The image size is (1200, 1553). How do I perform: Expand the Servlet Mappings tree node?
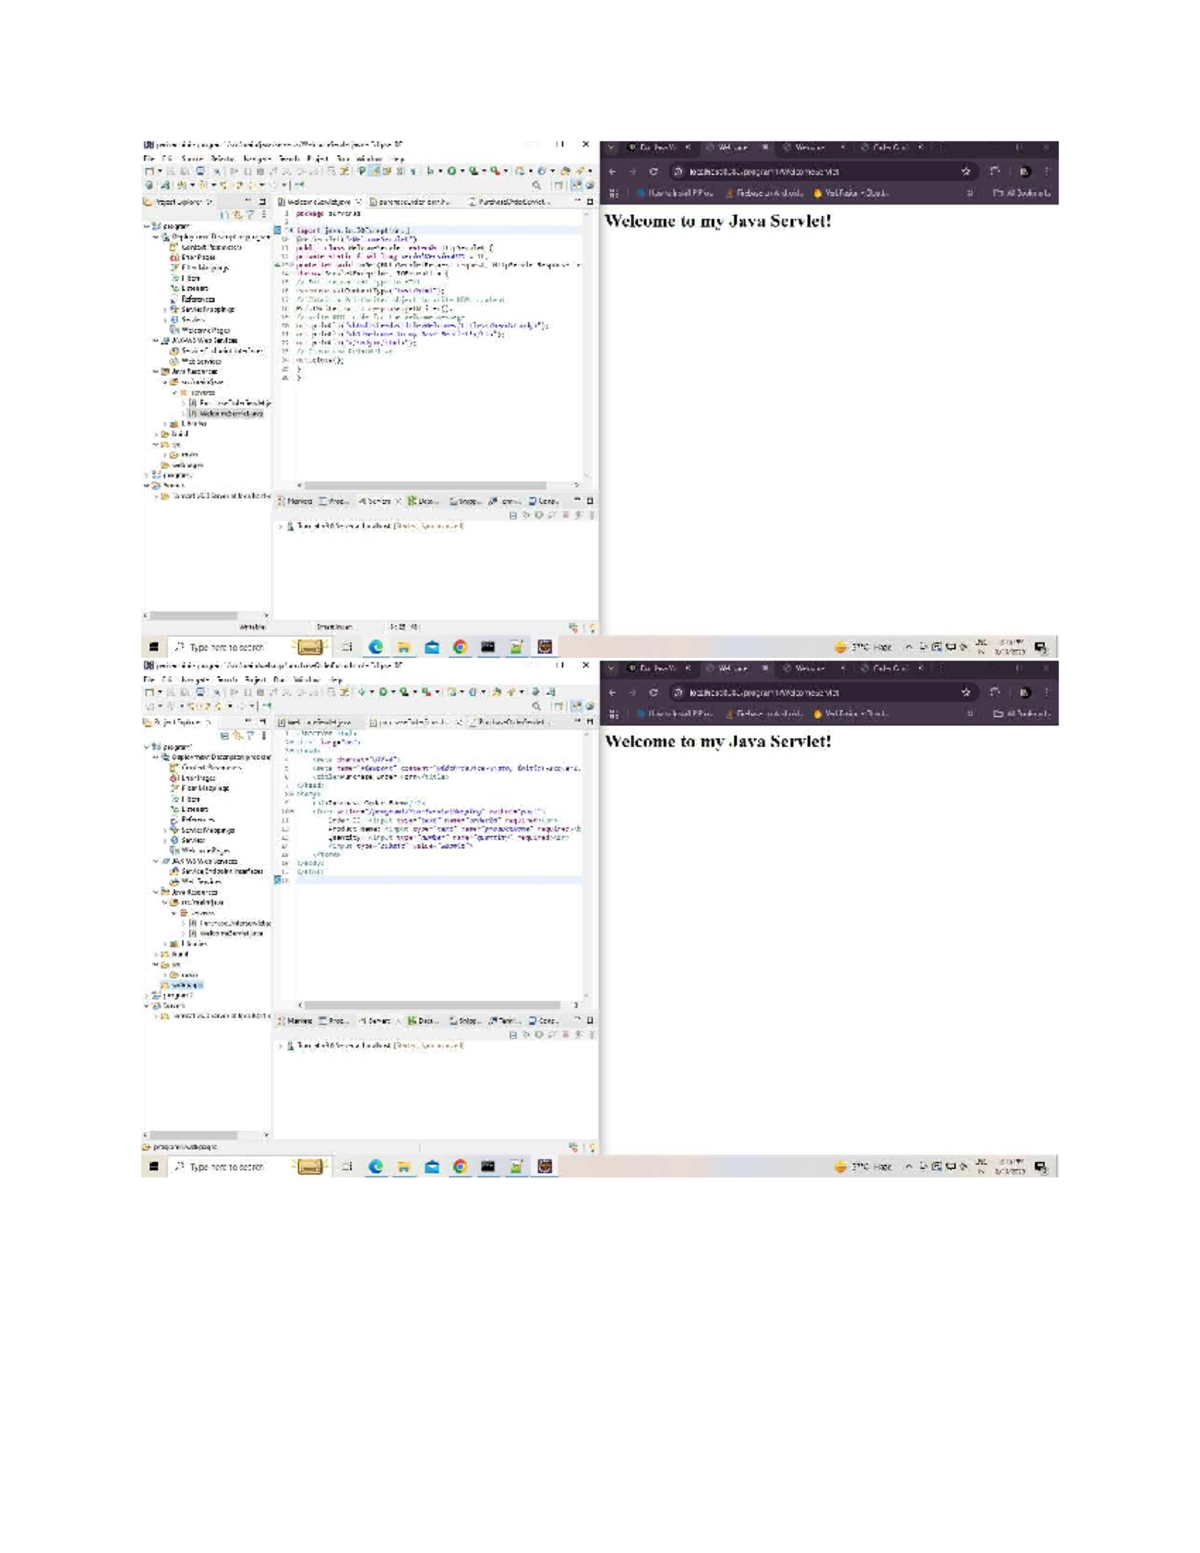(164, 310)
